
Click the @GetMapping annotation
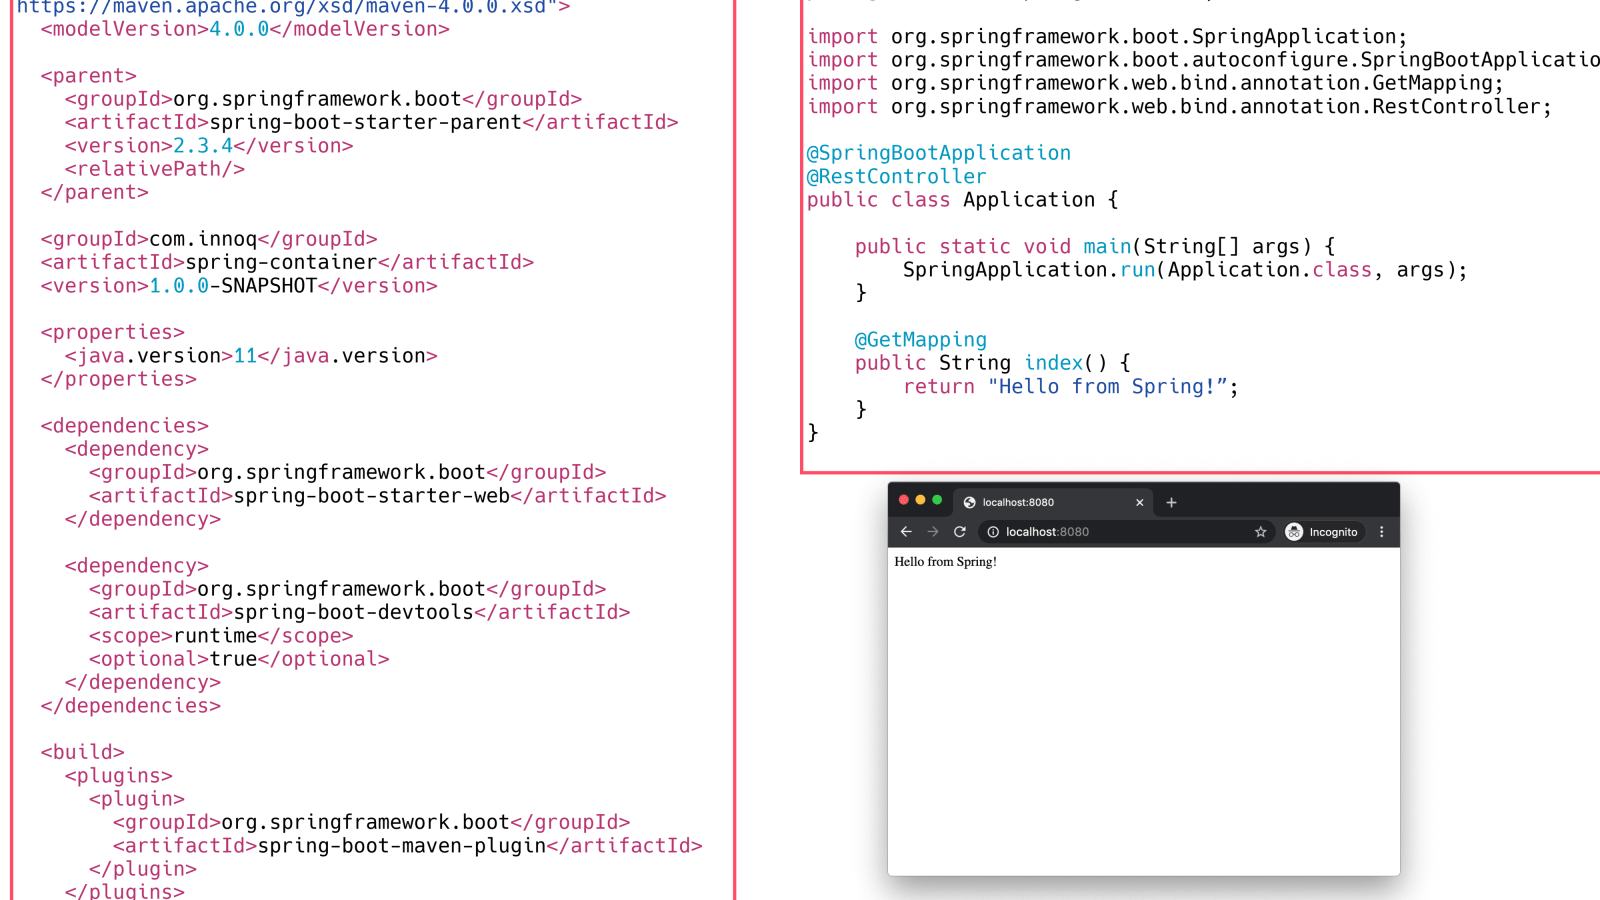pyautogui.click(x=920, y=340)
